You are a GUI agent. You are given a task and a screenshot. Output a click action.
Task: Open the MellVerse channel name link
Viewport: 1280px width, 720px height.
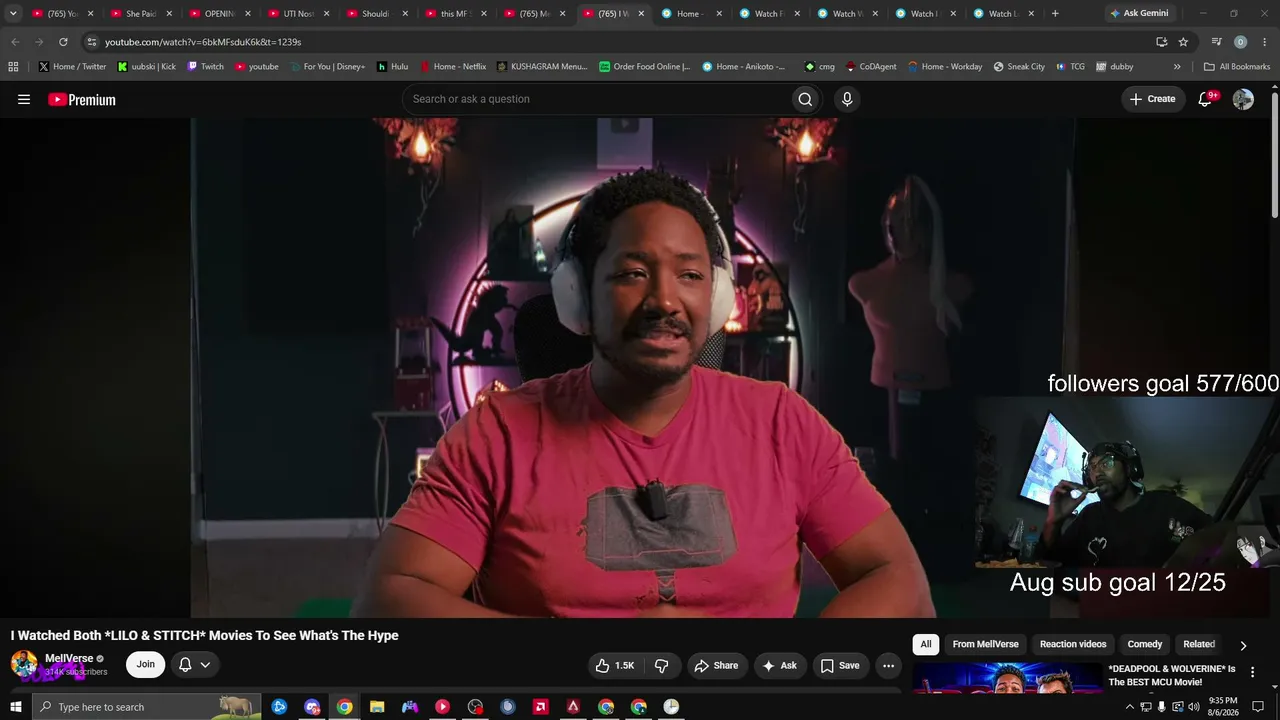tap(69, 658)
